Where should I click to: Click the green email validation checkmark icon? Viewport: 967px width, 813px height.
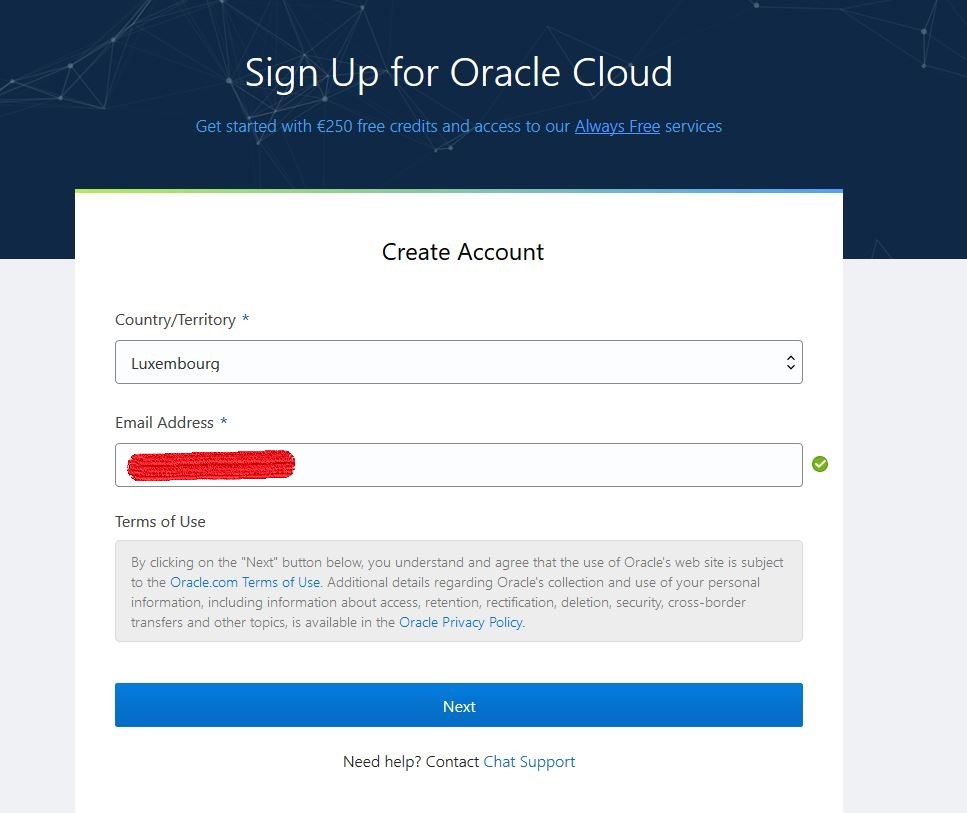tap(820, 463)
